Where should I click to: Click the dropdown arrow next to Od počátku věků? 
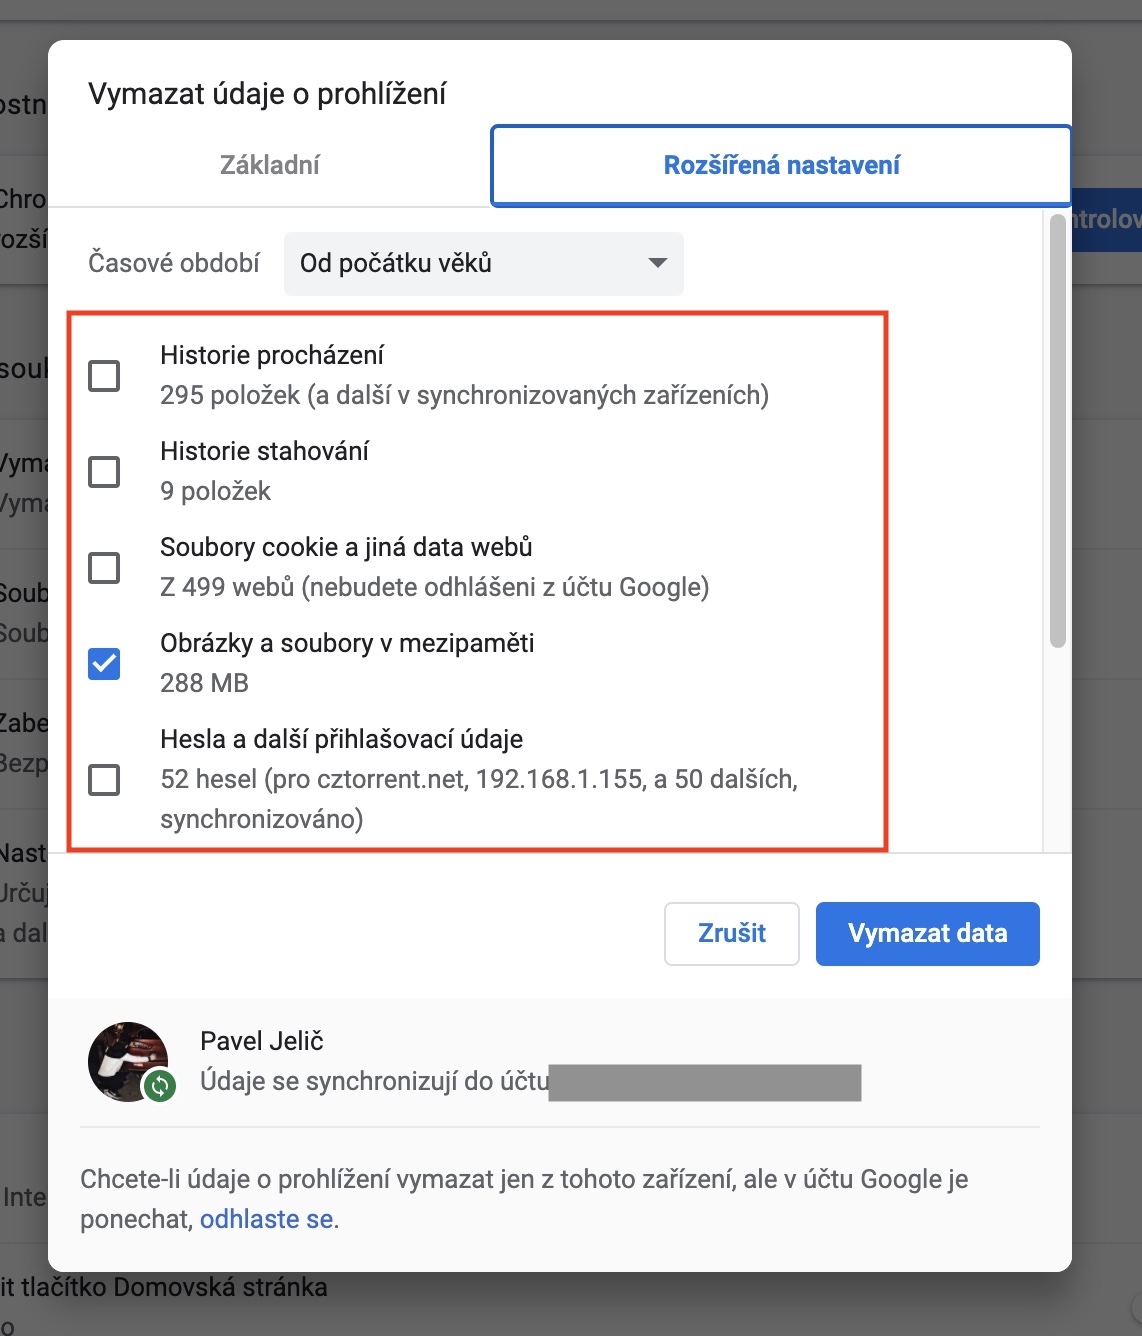[657, 263]
